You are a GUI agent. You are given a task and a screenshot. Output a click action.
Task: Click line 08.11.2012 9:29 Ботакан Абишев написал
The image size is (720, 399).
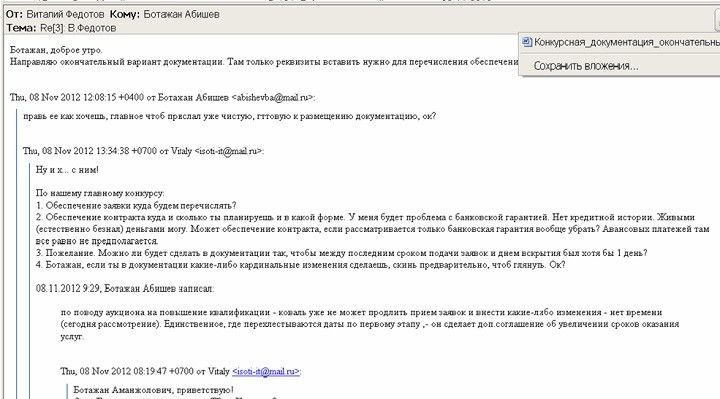(x=125, y=289)
